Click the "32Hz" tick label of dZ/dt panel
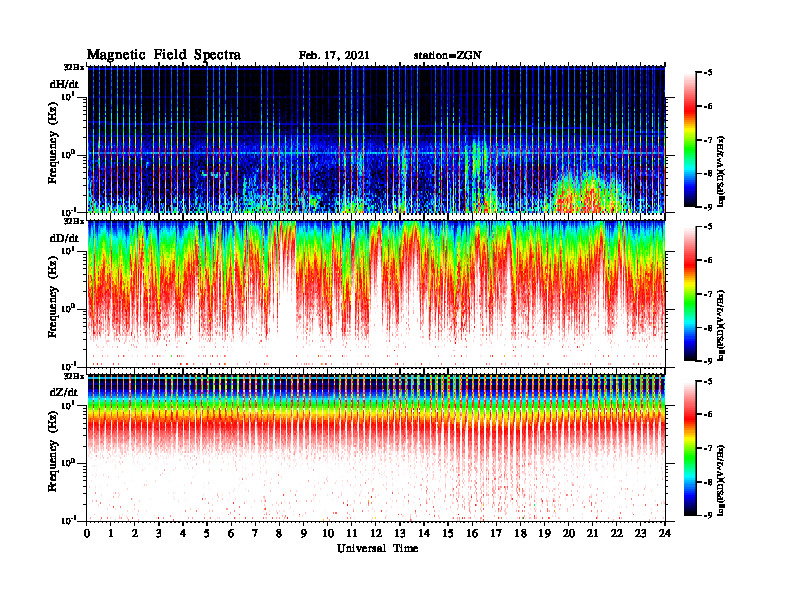The width and height of the screenshot is (792, 612). click(74, 376)
